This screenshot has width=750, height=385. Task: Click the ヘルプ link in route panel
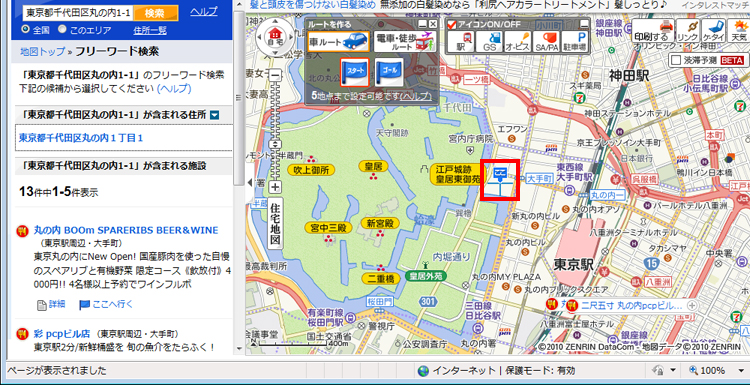416,96
